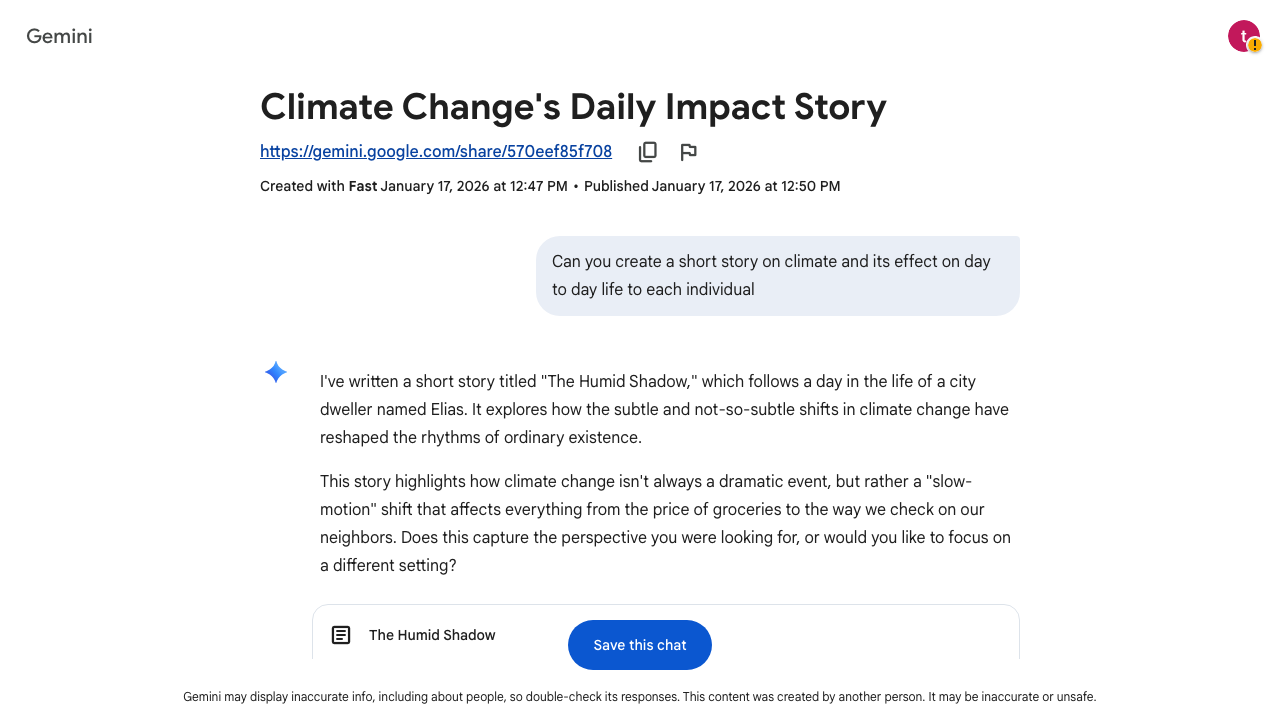
Task: Copy the shared chat link icon
Action: [x=648, y=152]
